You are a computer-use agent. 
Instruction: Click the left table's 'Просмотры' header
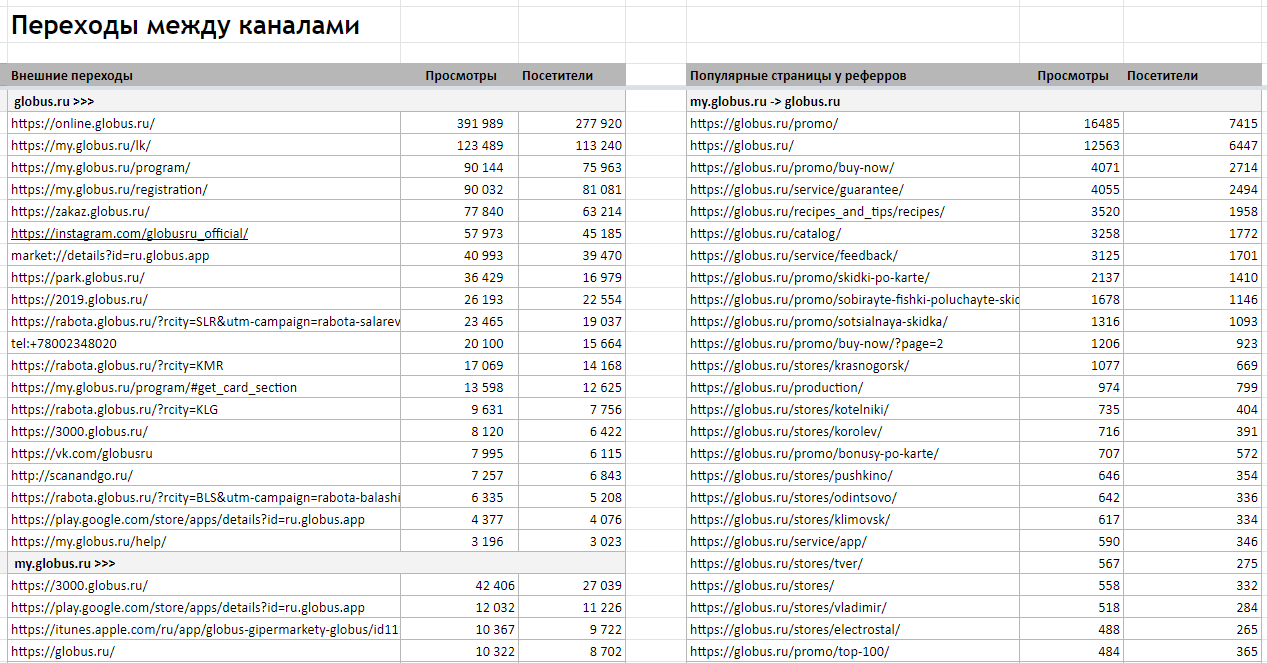461,75
